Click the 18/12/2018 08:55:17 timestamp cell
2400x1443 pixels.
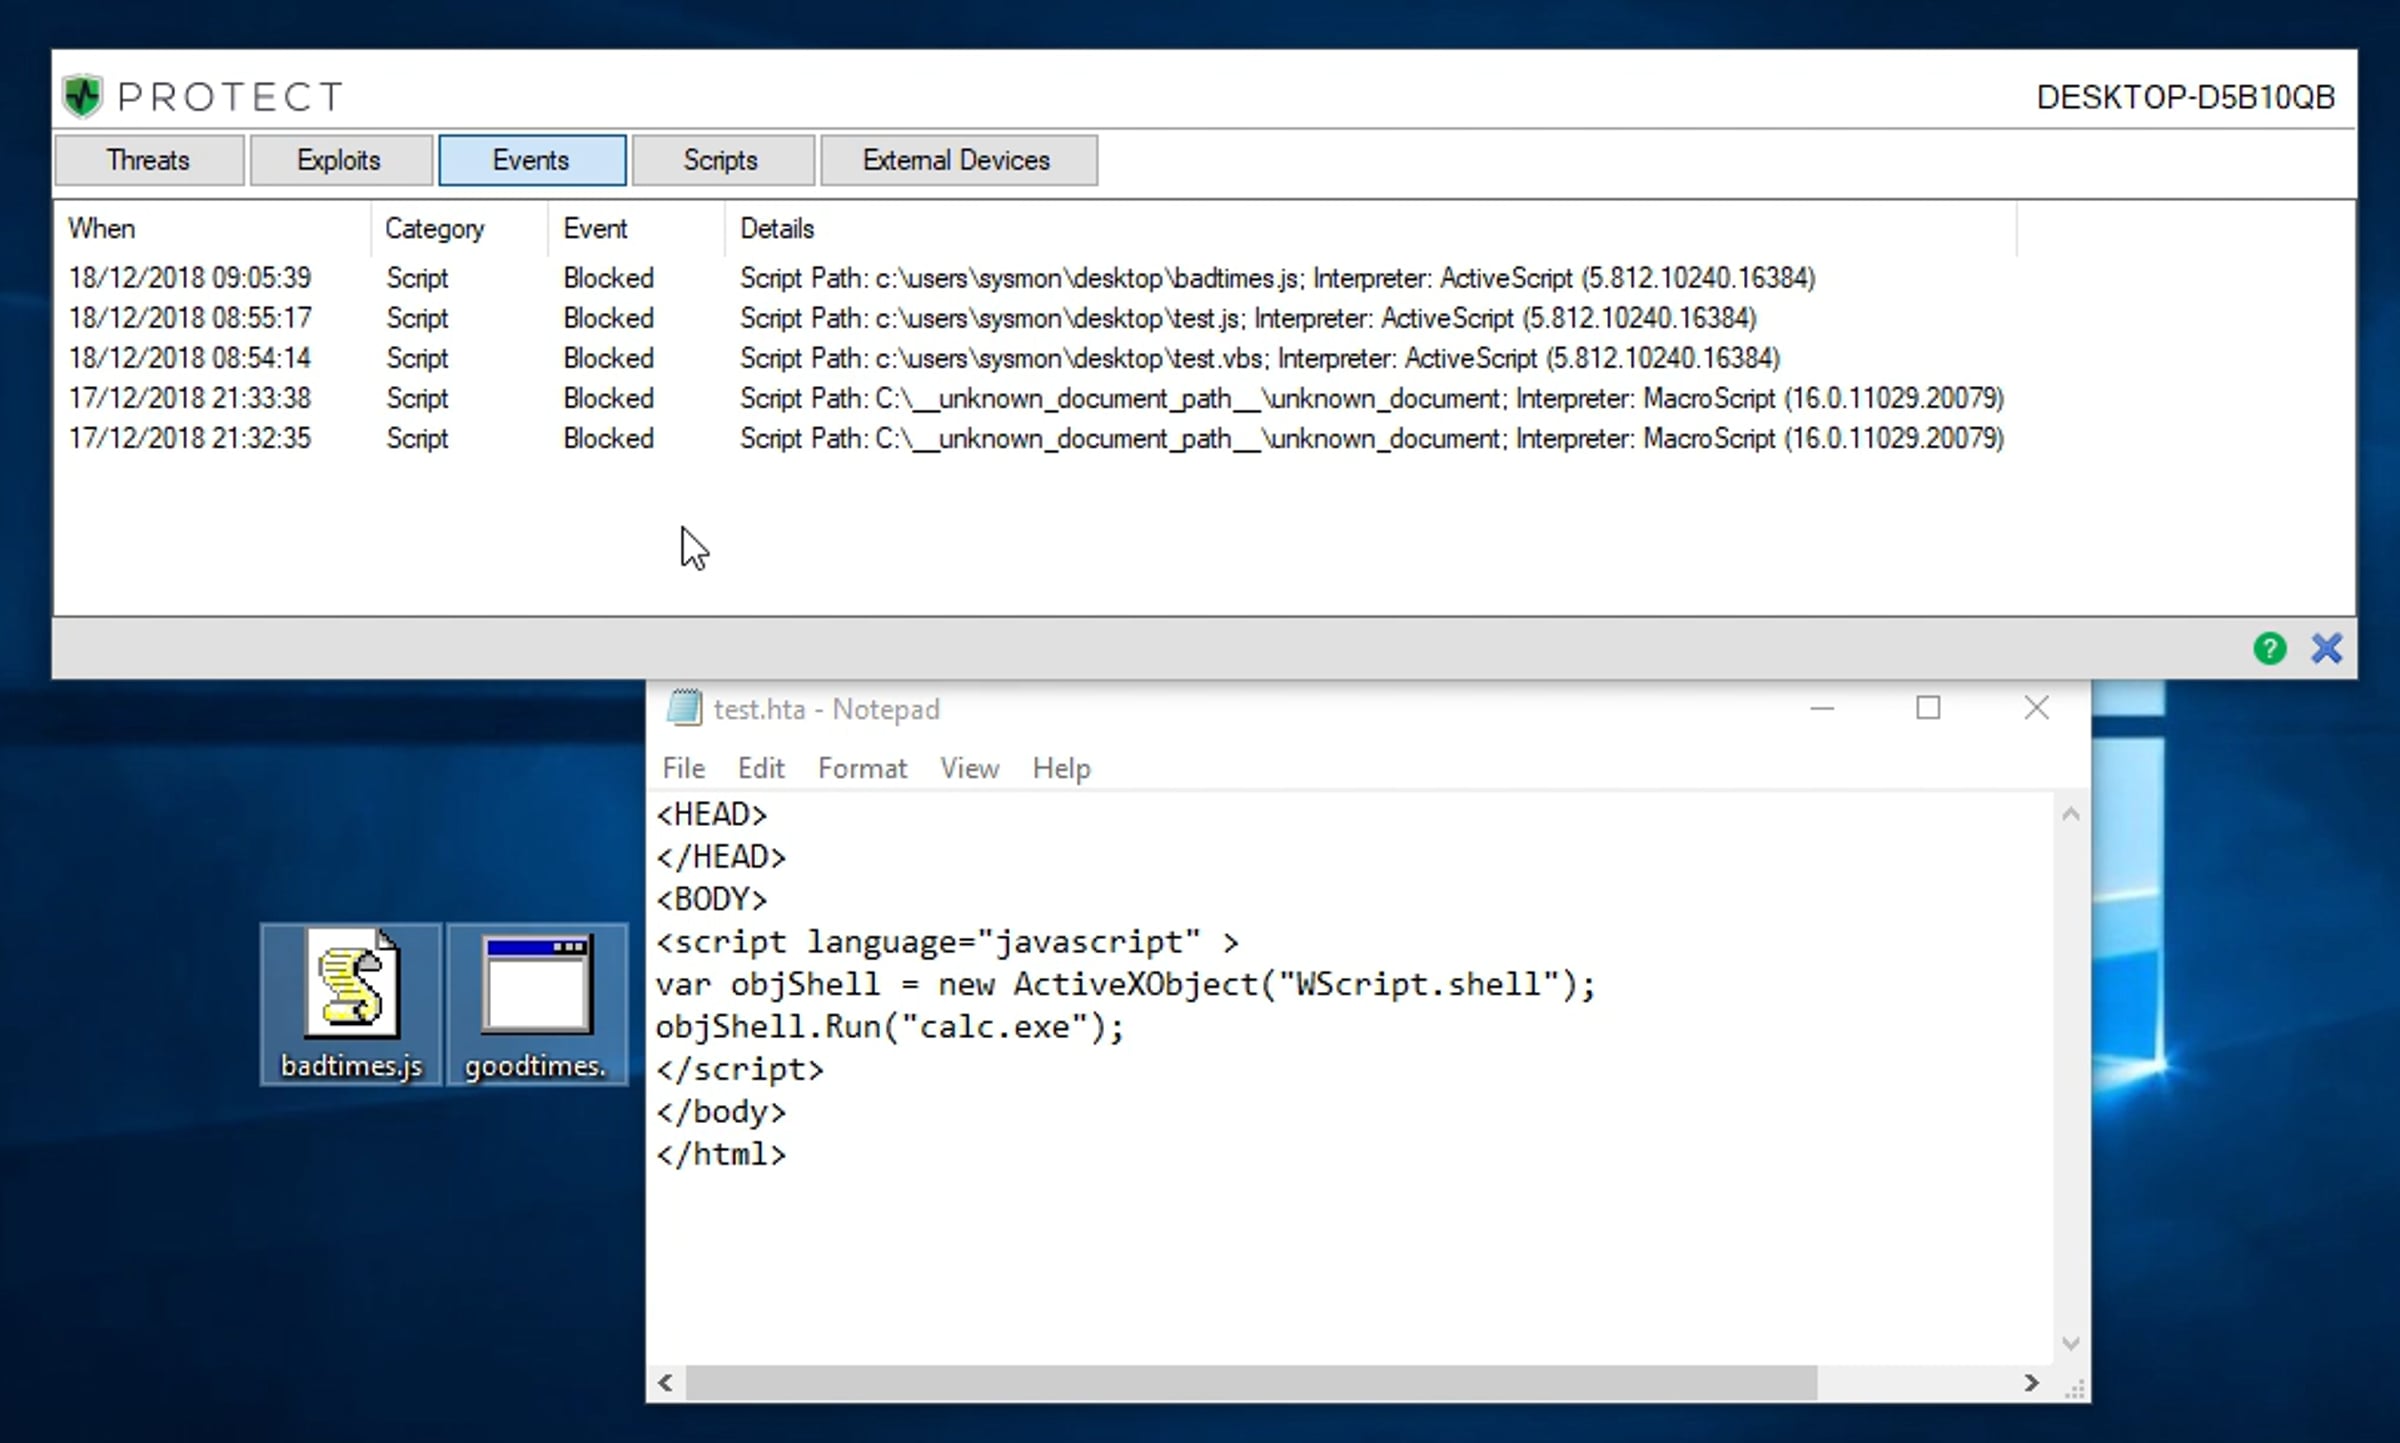[x=190, y=318]
